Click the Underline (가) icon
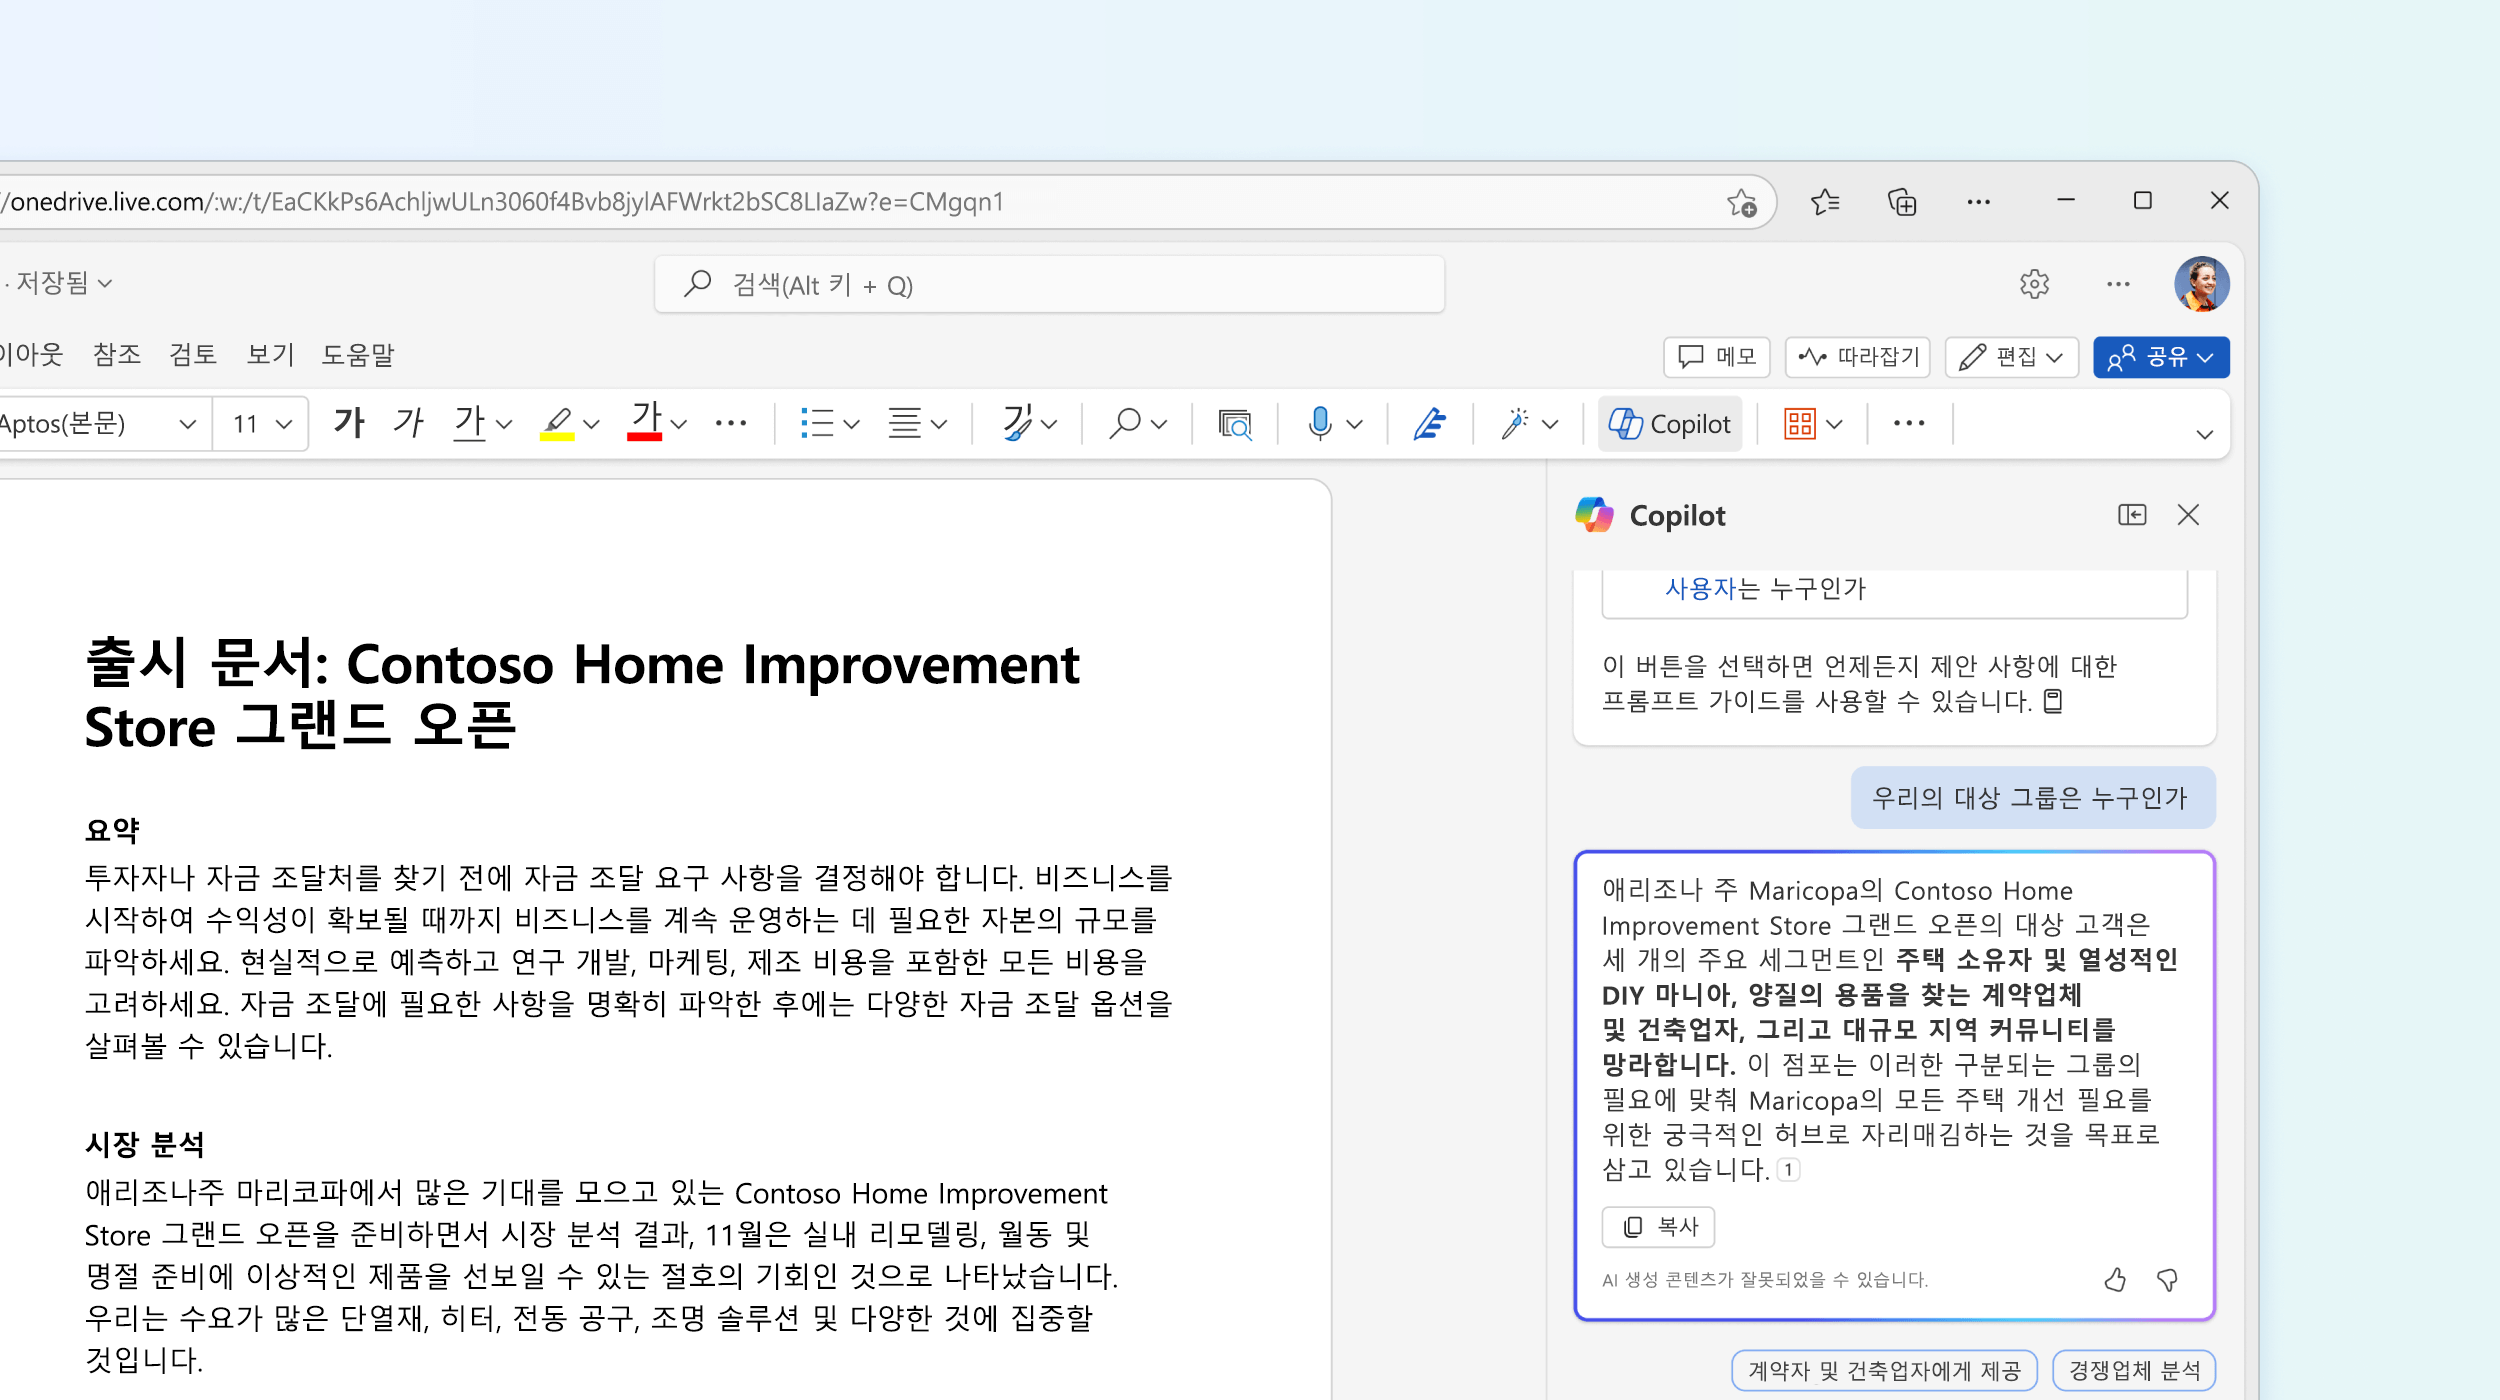This screenshot has width=2500, height=1400. 469,423
